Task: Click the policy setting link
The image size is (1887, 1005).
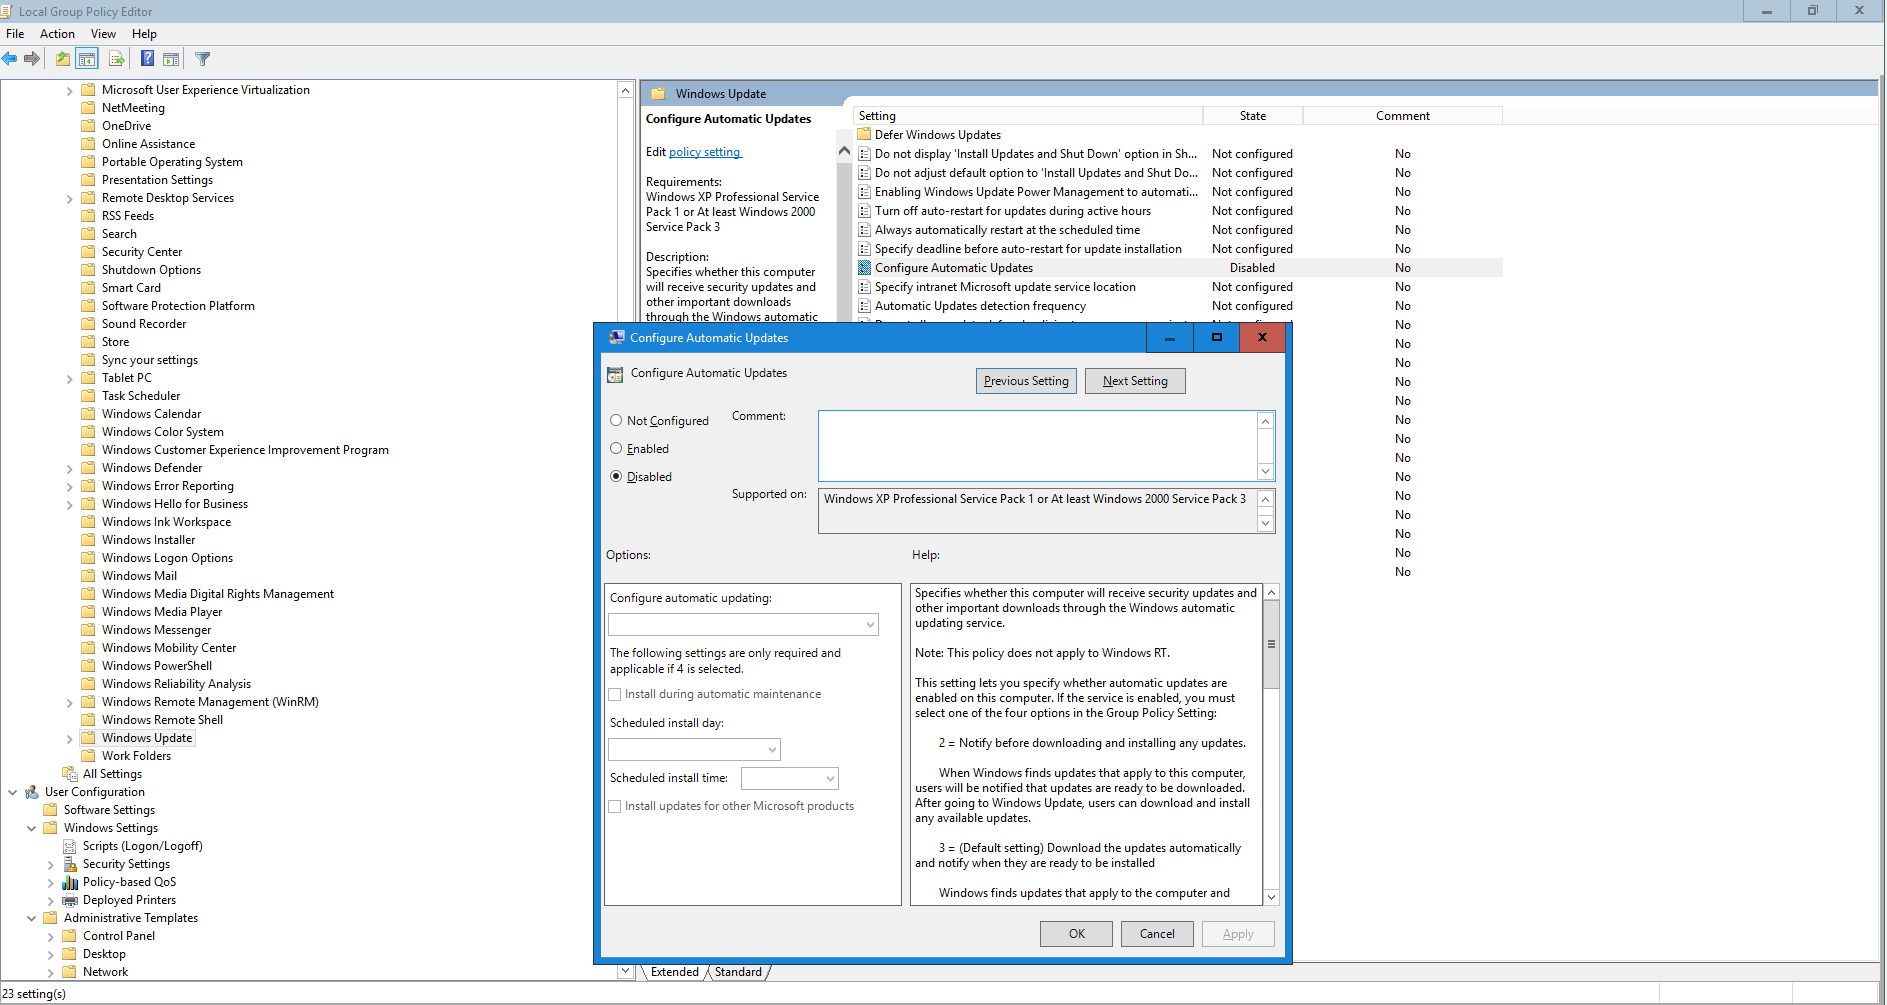Action: click(704, 152)
